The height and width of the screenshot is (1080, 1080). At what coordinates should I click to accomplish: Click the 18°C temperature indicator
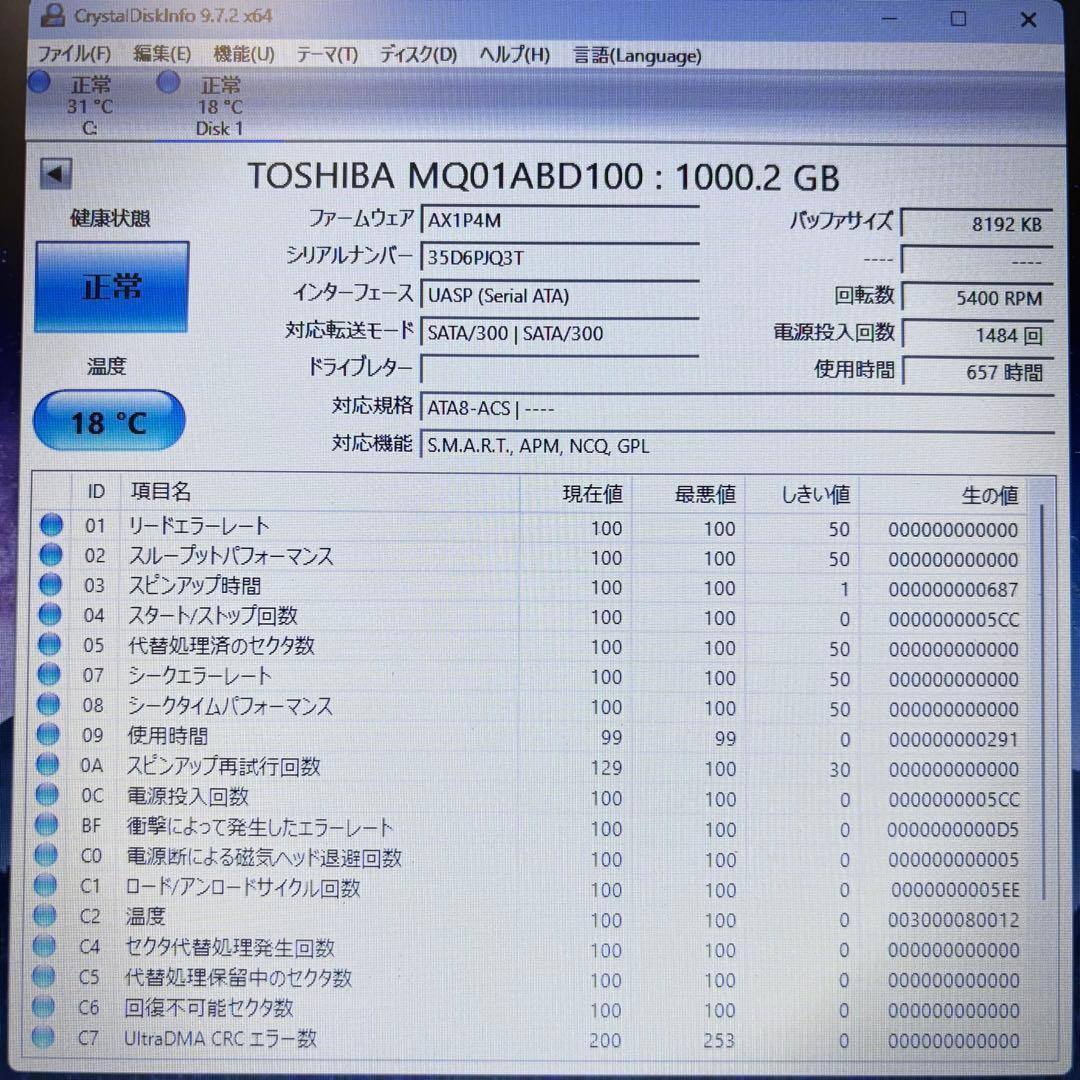pos(108,420)
